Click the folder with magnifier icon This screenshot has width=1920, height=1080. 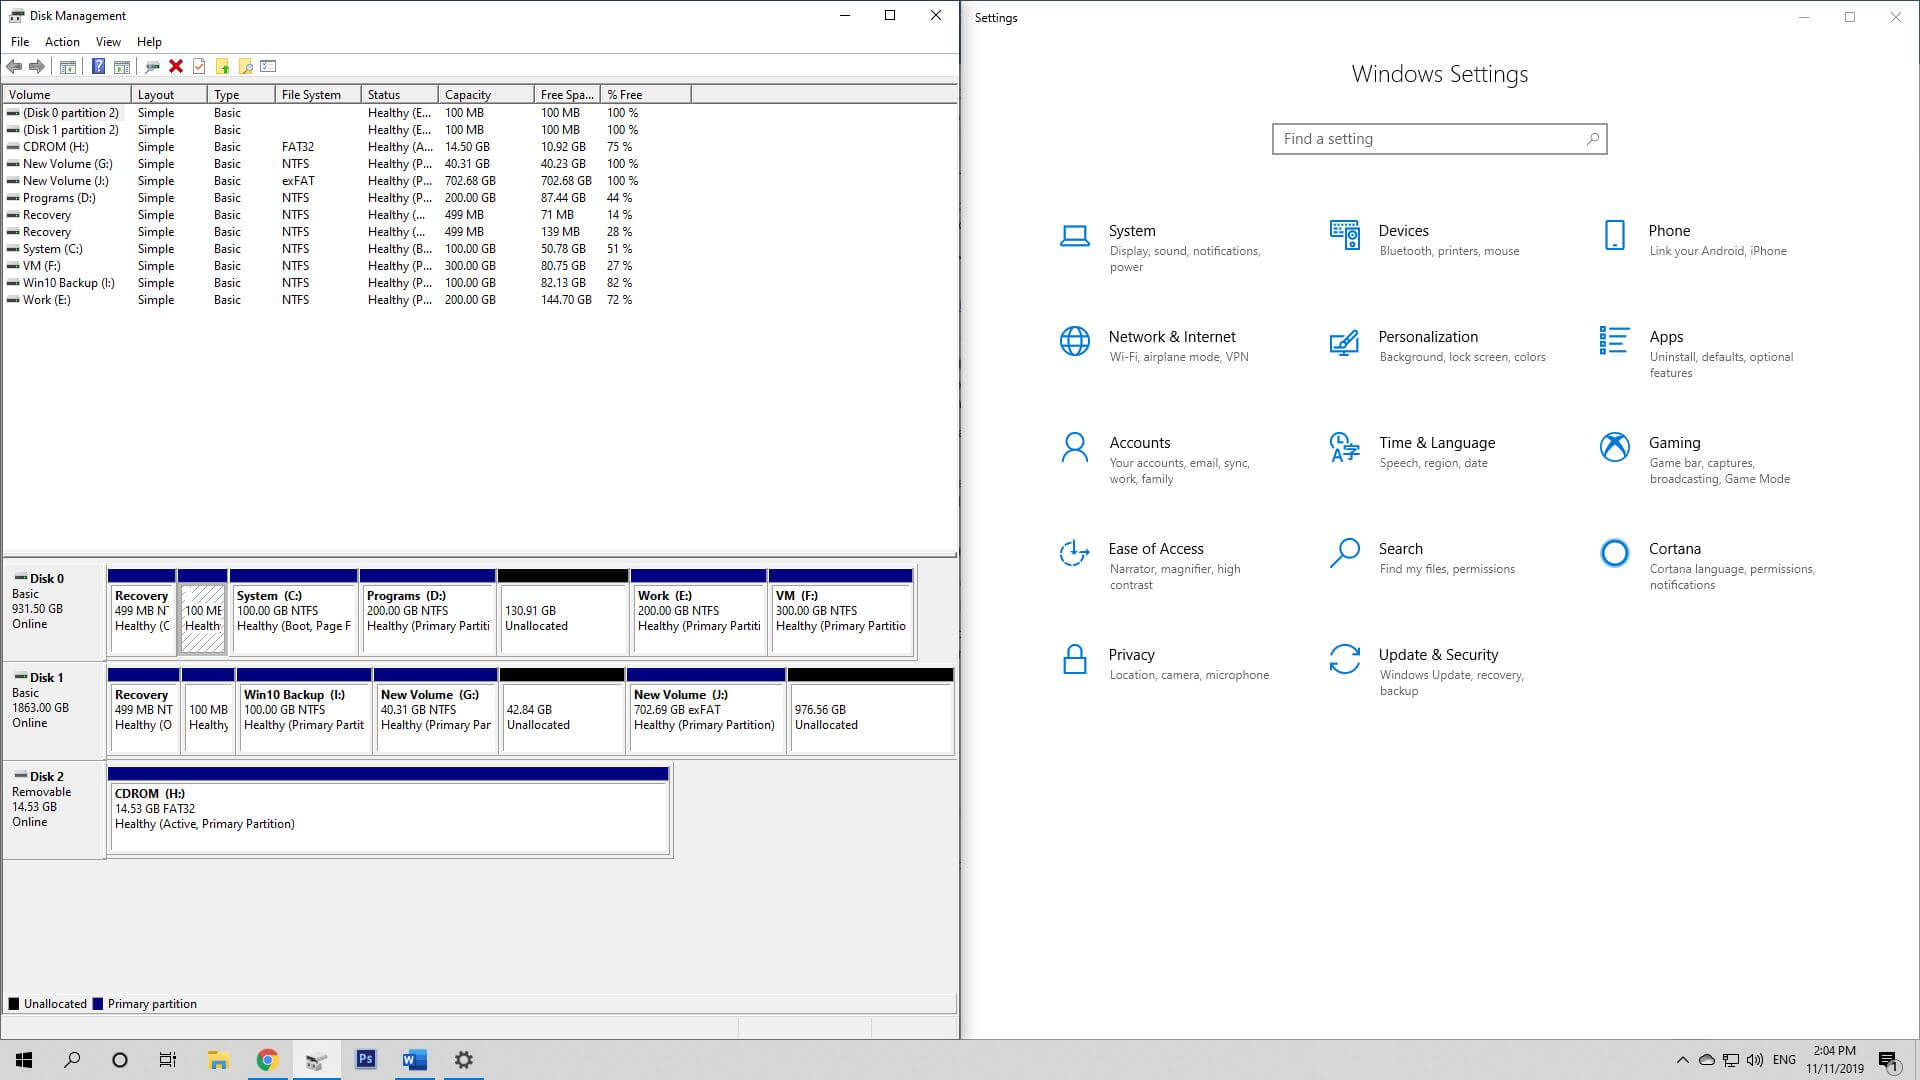click(245, 66)
